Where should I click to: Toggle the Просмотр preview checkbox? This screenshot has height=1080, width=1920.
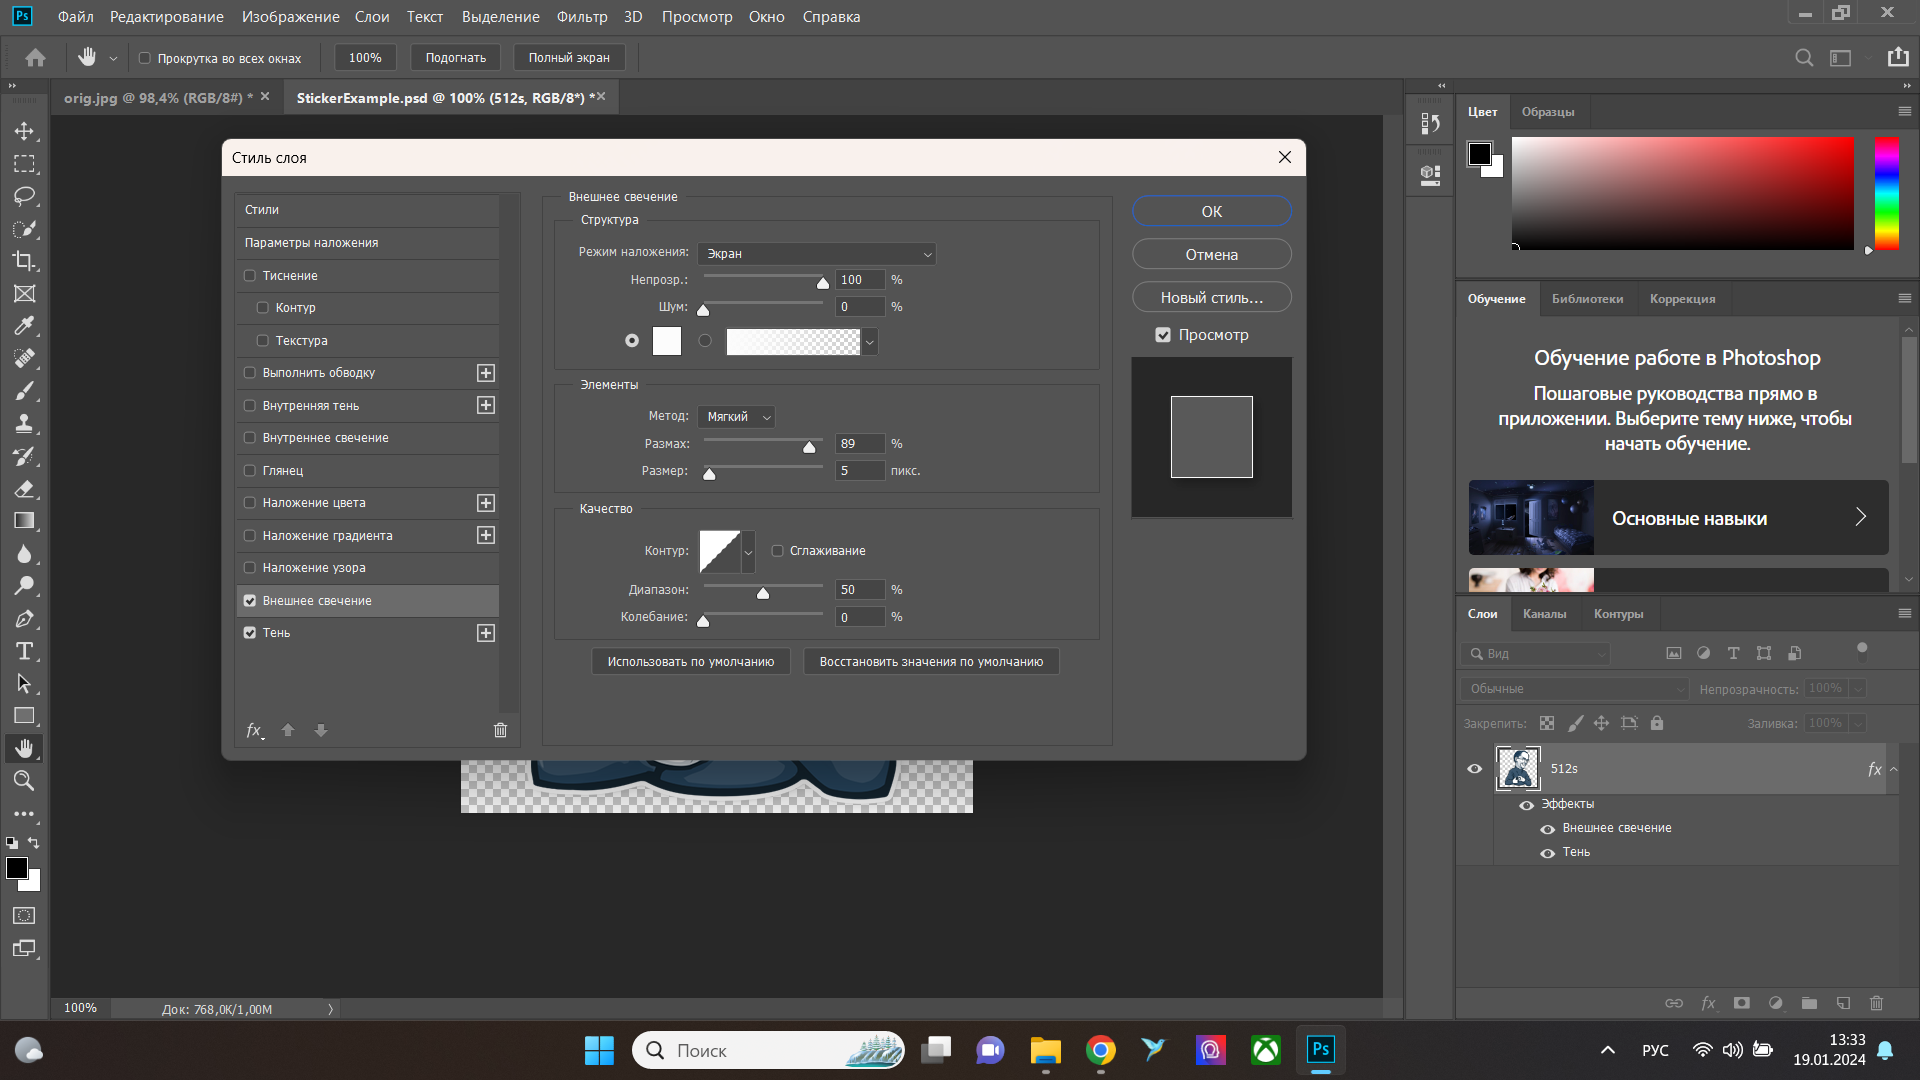tap(1163, 335)
